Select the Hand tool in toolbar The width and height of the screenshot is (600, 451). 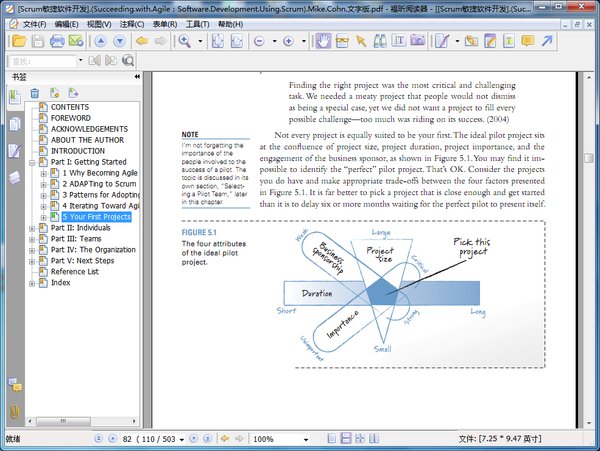(323, 41)
